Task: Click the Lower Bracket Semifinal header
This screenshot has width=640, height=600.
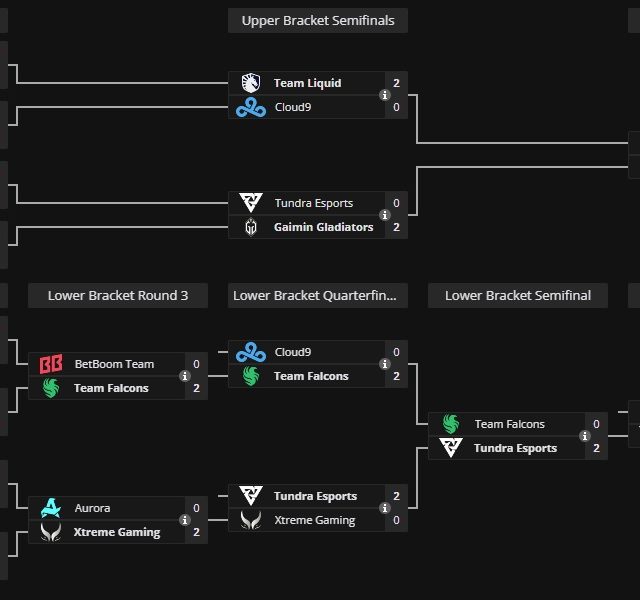Action: pyautogui.click(x=518, y=295)
